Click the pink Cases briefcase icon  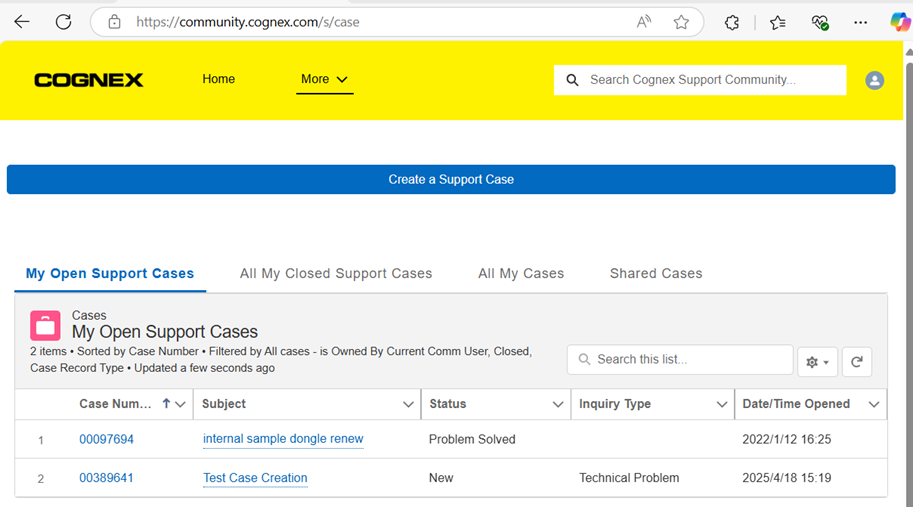coord(45,325)
